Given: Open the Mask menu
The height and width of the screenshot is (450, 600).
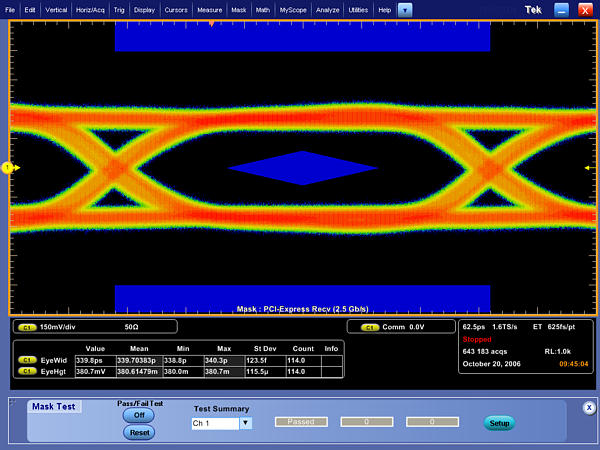Looking at the screenshot, I should [x=238, y=9].
